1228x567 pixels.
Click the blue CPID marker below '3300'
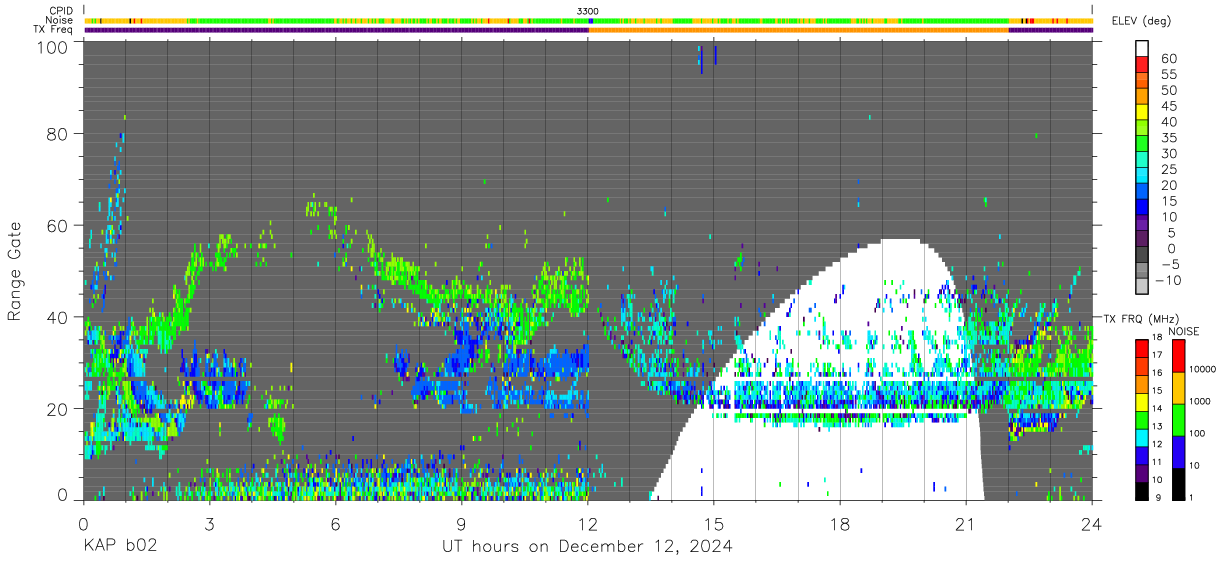(591, 20)
